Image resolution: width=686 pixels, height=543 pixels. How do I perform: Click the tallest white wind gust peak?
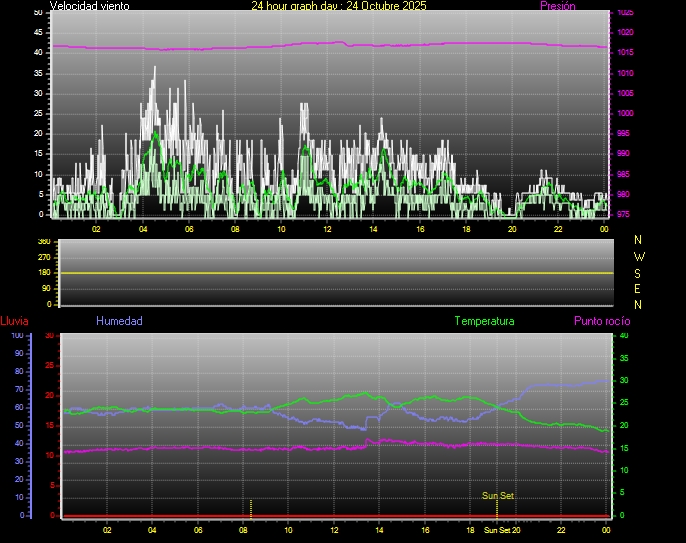[x=154, y=68]
